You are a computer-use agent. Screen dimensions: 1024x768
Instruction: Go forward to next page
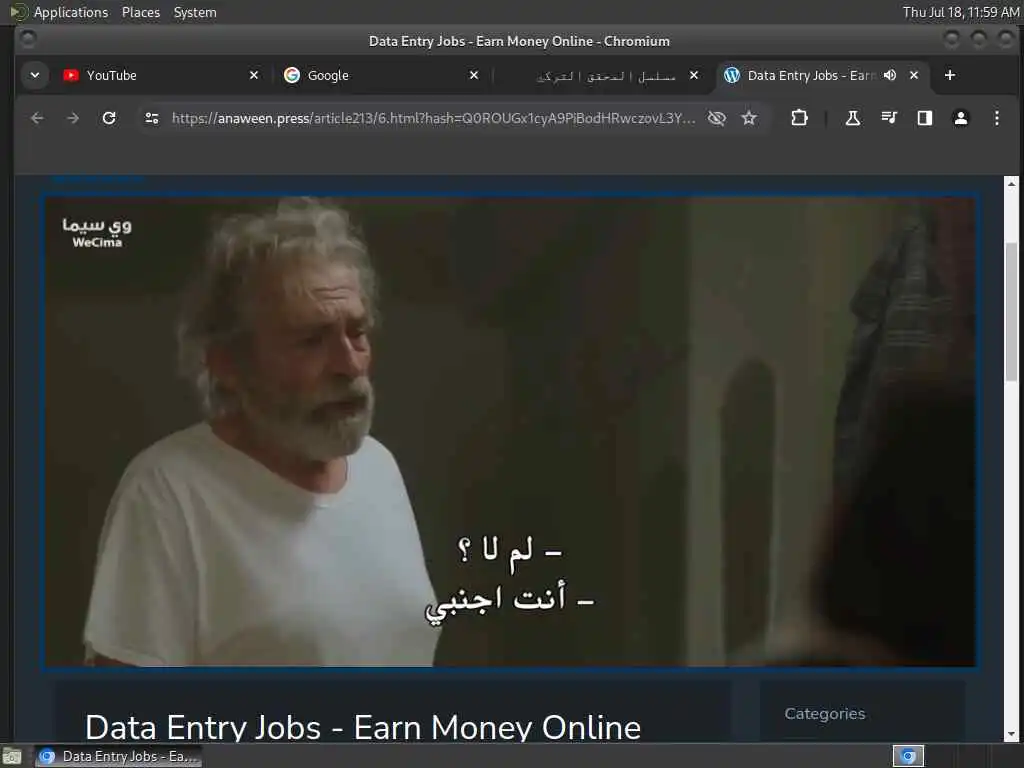click(x=73, y=118)
